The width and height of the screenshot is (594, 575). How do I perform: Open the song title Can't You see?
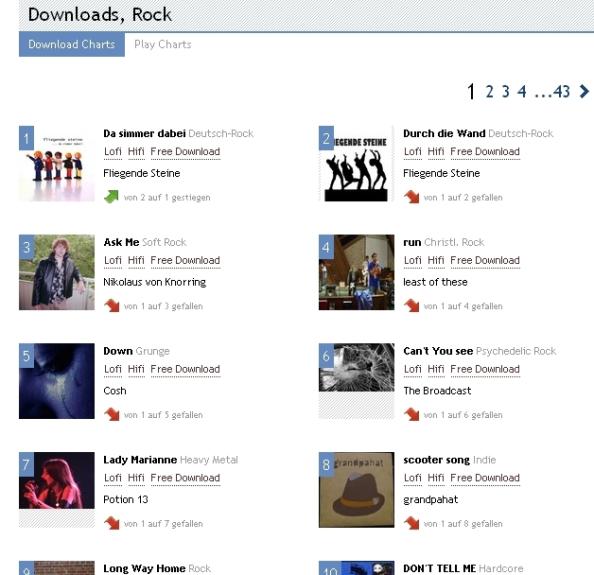[438, 351]
